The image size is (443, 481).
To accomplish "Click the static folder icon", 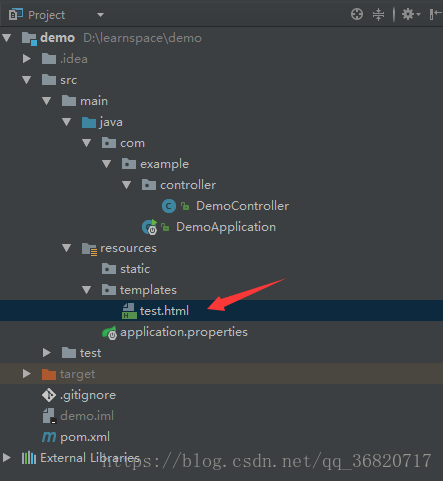I will 109,269.
